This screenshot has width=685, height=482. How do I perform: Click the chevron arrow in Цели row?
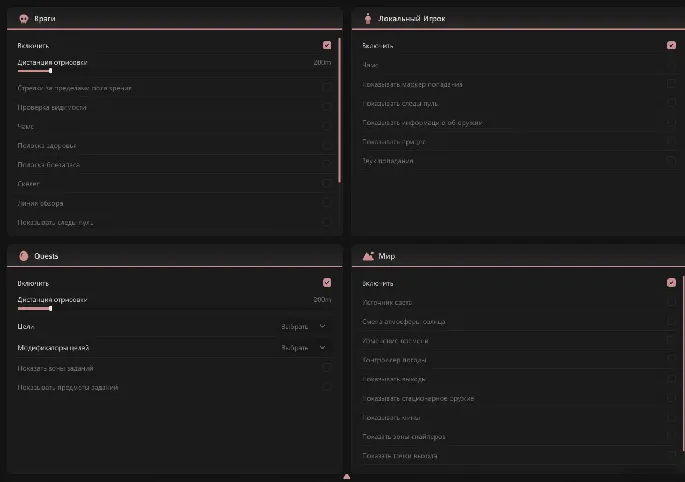pyautogui.click(x=322, y=326)
